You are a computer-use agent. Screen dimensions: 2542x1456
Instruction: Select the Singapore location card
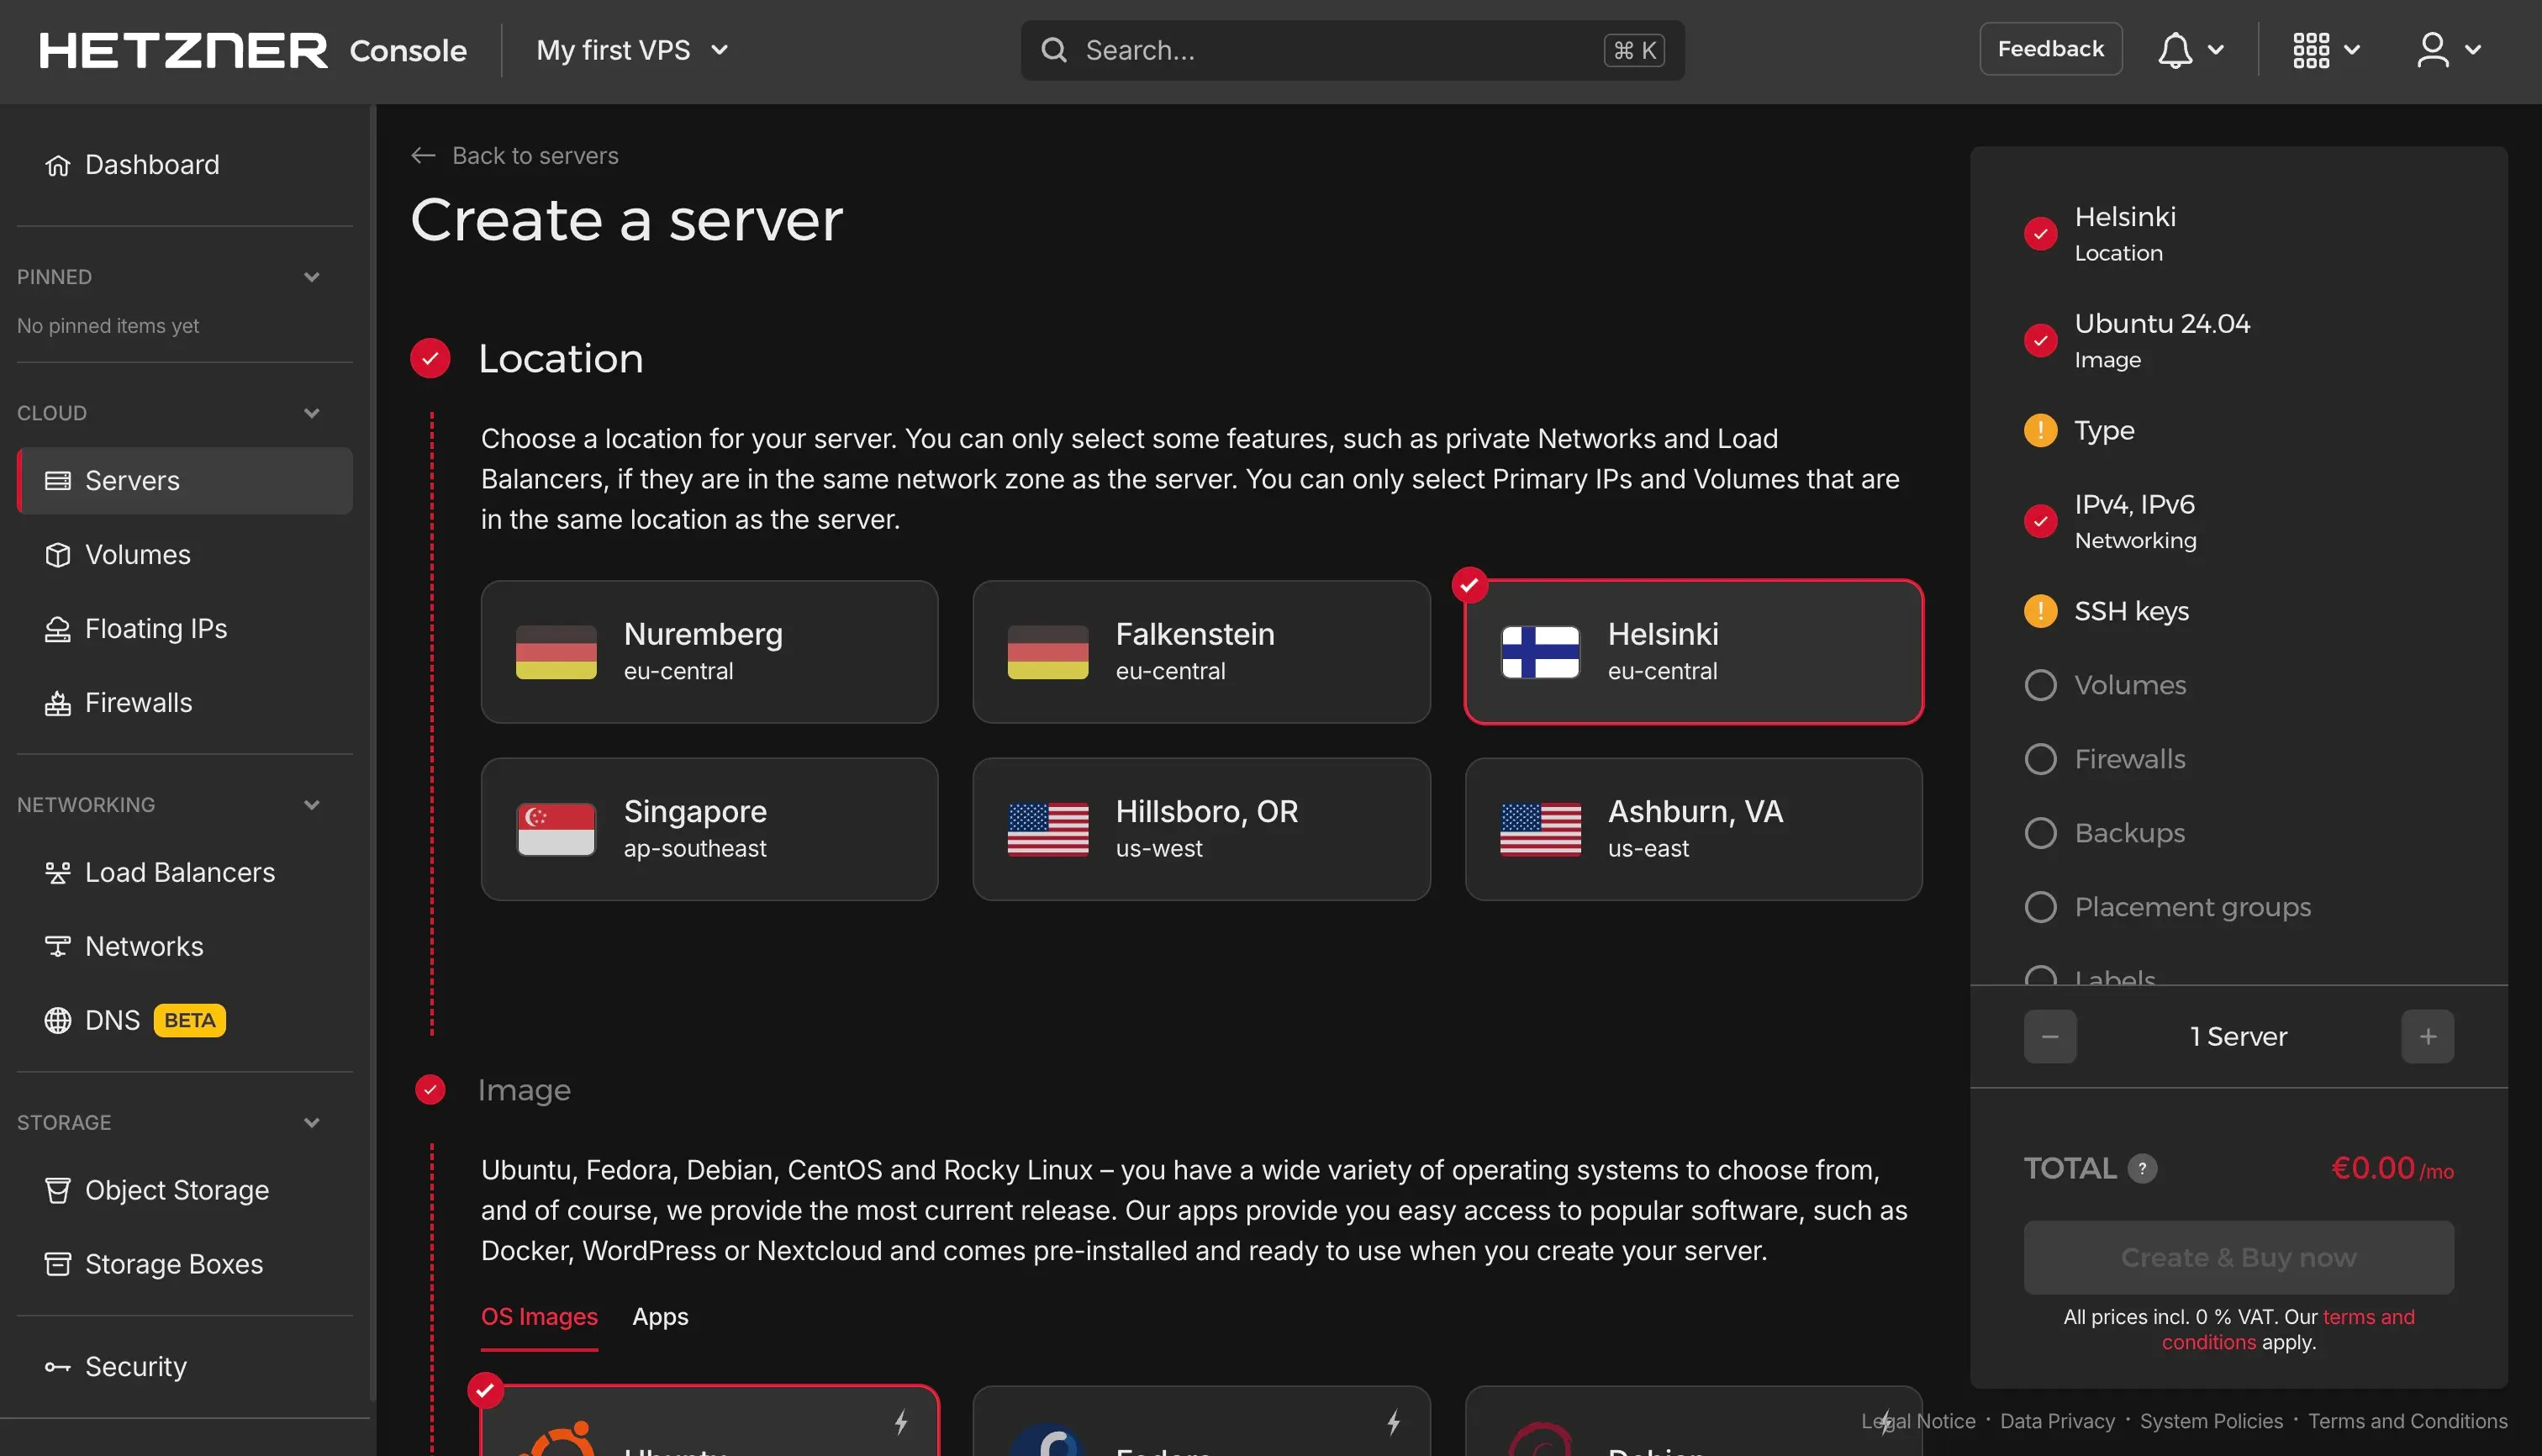[709, 828]
